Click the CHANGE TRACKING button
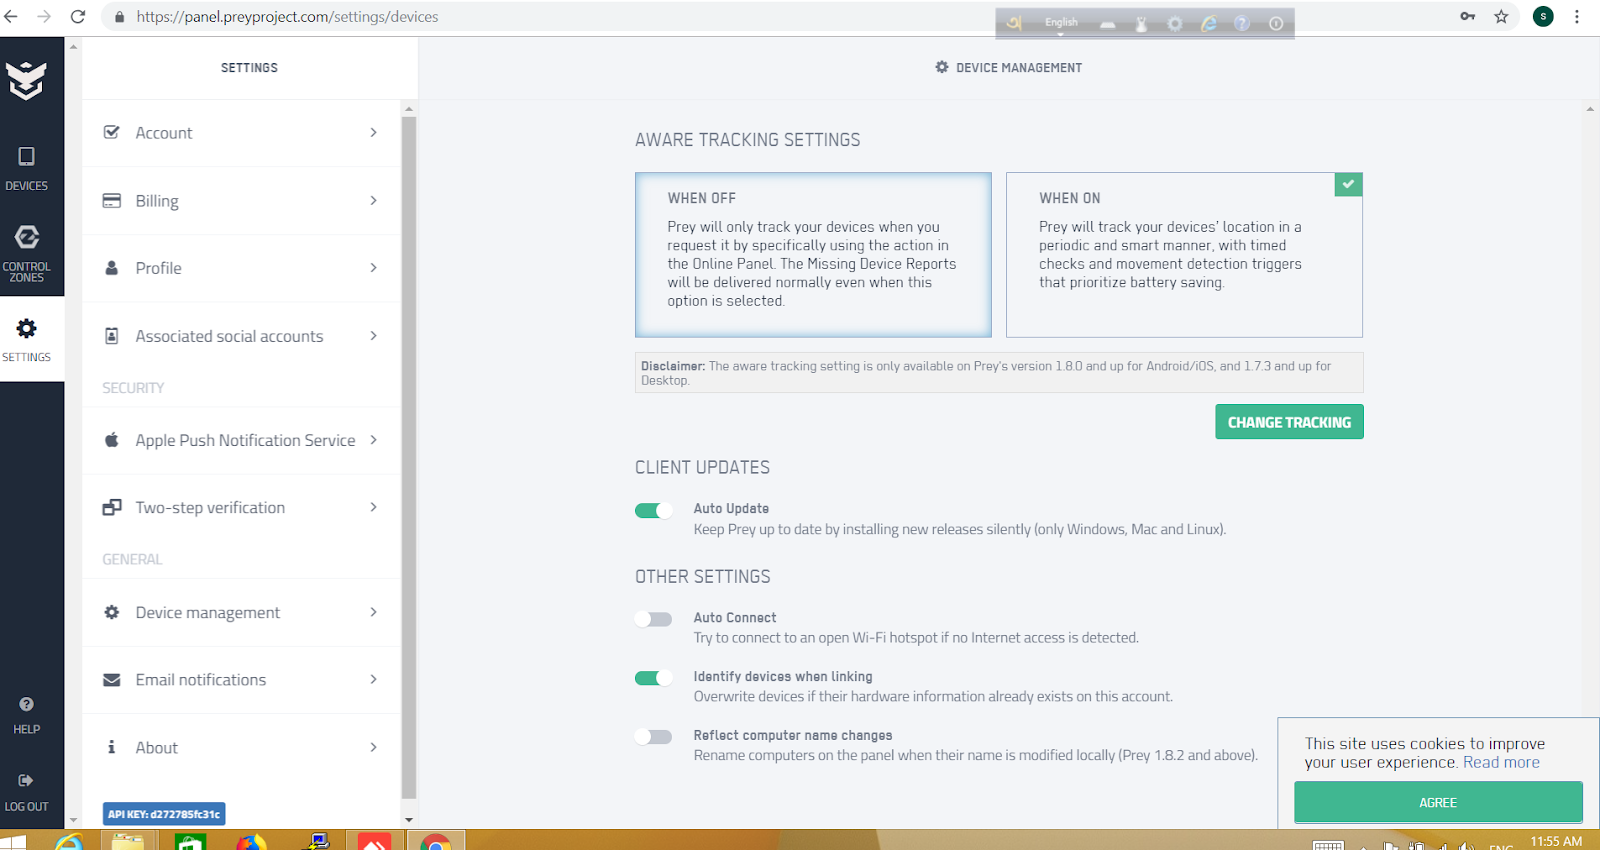Image resolution: width=1600 pixels, height=850 pixels. [x=1289, y=422]
